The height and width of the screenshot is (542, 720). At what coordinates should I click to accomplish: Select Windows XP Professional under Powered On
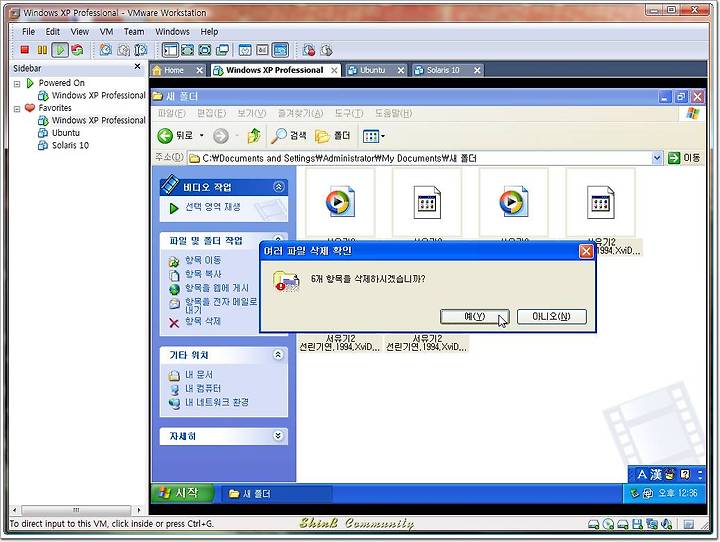(x=98, y=96)
